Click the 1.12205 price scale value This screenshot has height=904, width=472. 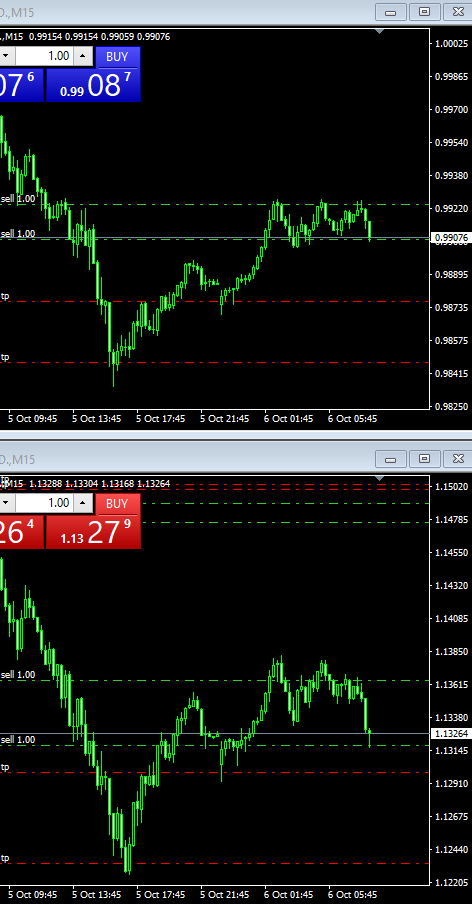click(452, 883)
